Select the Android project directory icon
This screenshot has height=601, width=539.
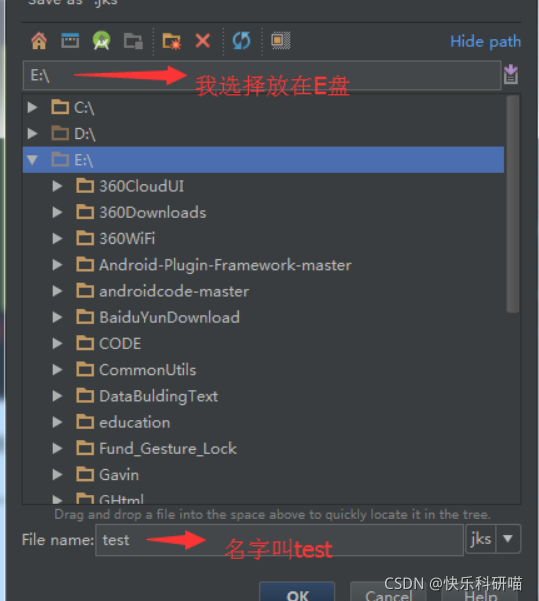point(101,41)
